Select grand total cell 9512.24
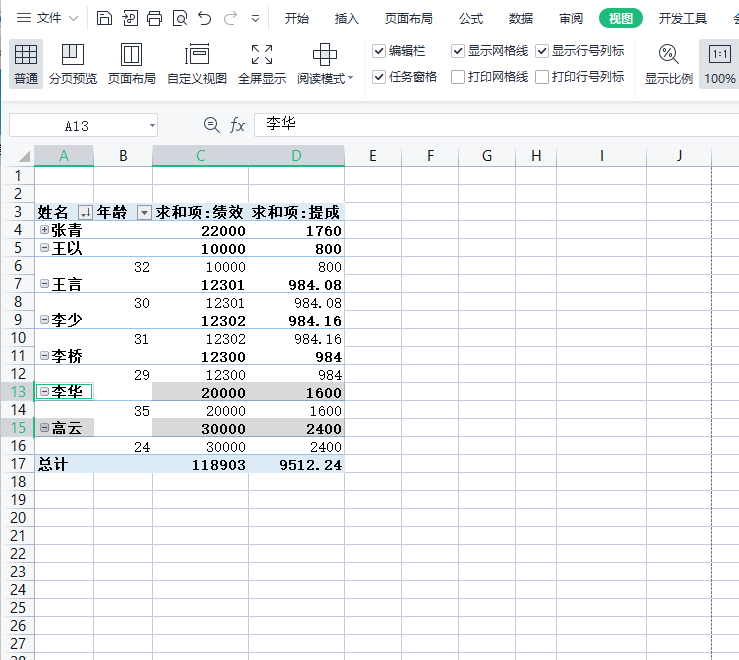 point(296,464)
